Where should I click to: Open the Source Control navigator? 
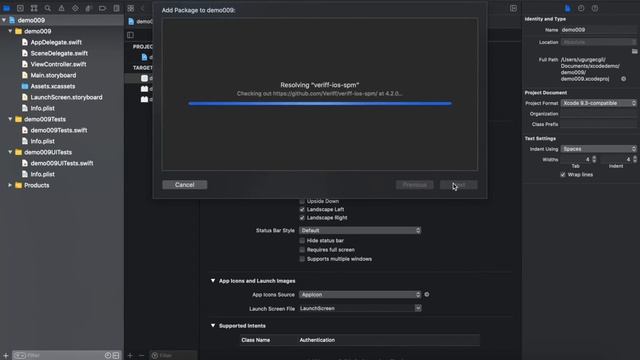(20, 8)
